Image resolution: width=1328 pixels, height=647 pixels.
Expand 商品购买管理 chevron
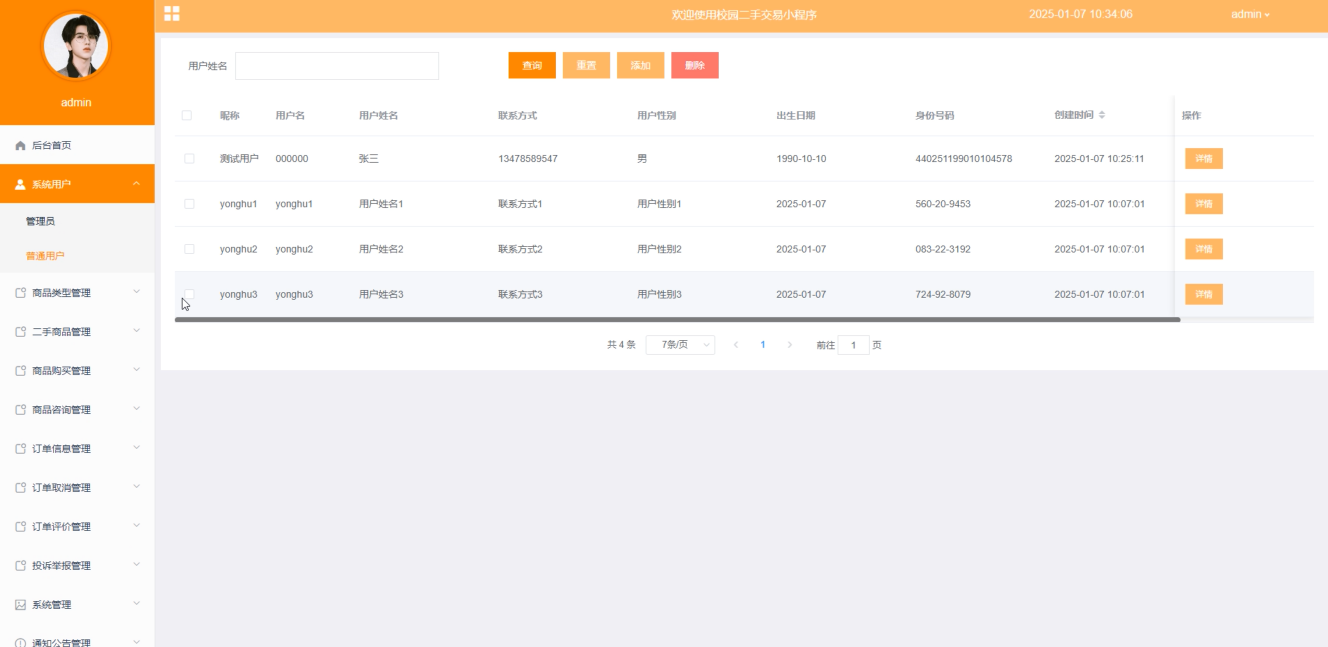pos(137,370)
